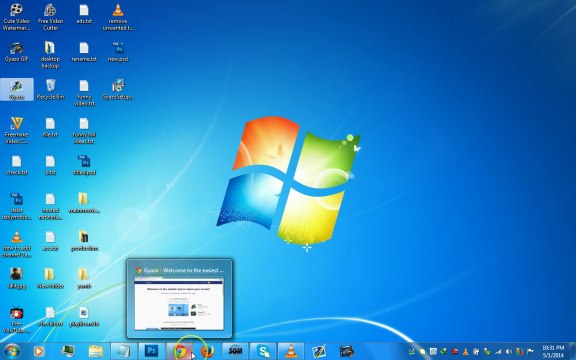Screen dimensions: 576x360
Task: Switch to Firefox in the taskbar
Action: 207,352
